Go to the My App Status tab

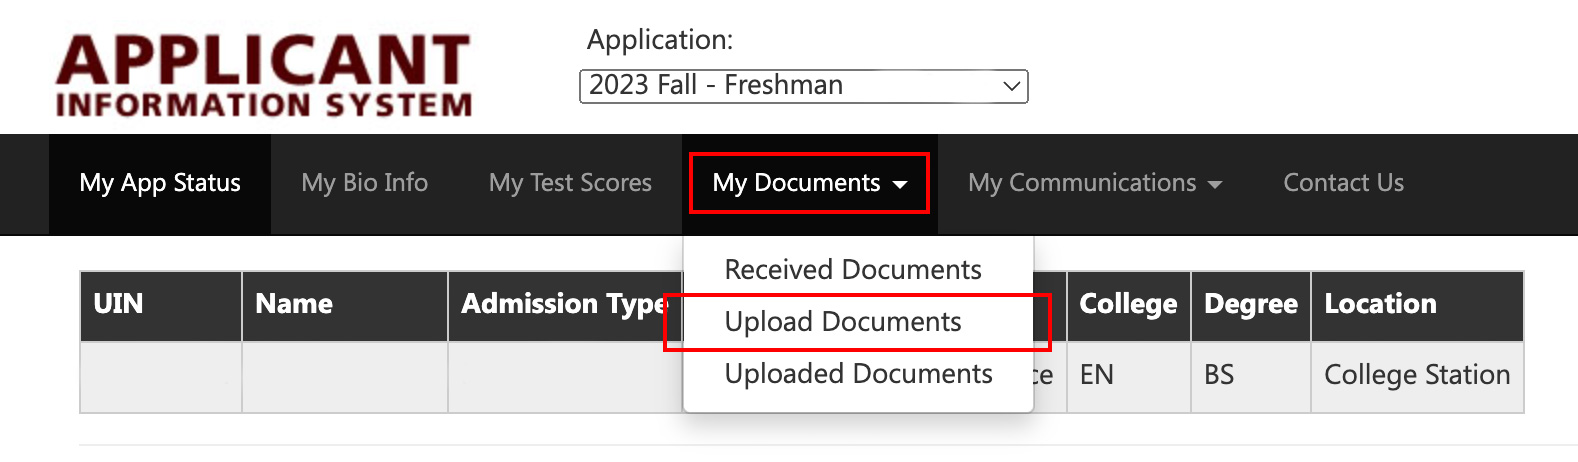click(160, 184)
